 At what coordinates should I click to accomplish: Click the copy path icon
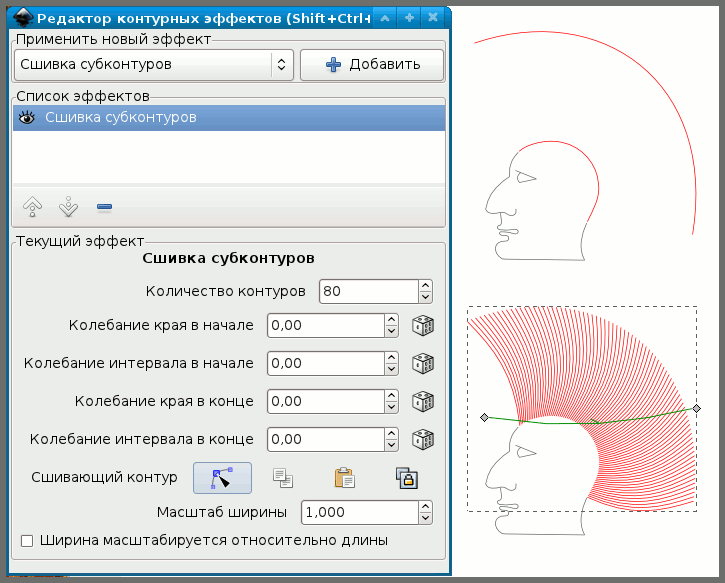click(x=283, y=478)
